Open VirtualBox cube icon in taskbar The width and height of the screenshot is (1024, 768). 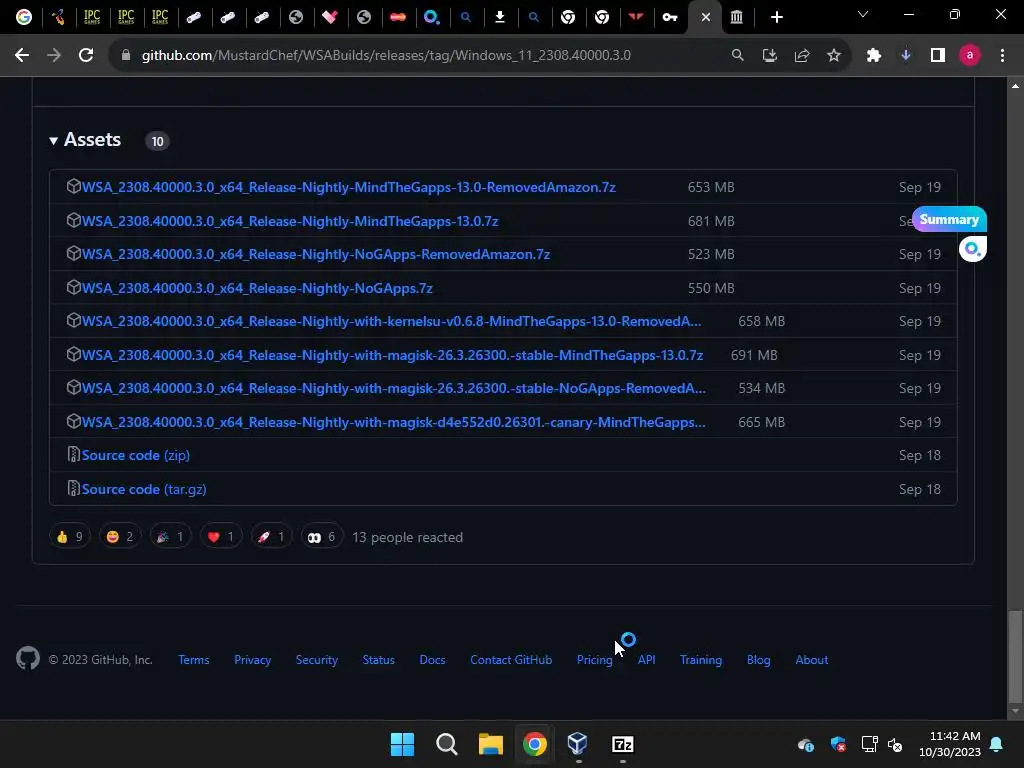coord(578,744)
